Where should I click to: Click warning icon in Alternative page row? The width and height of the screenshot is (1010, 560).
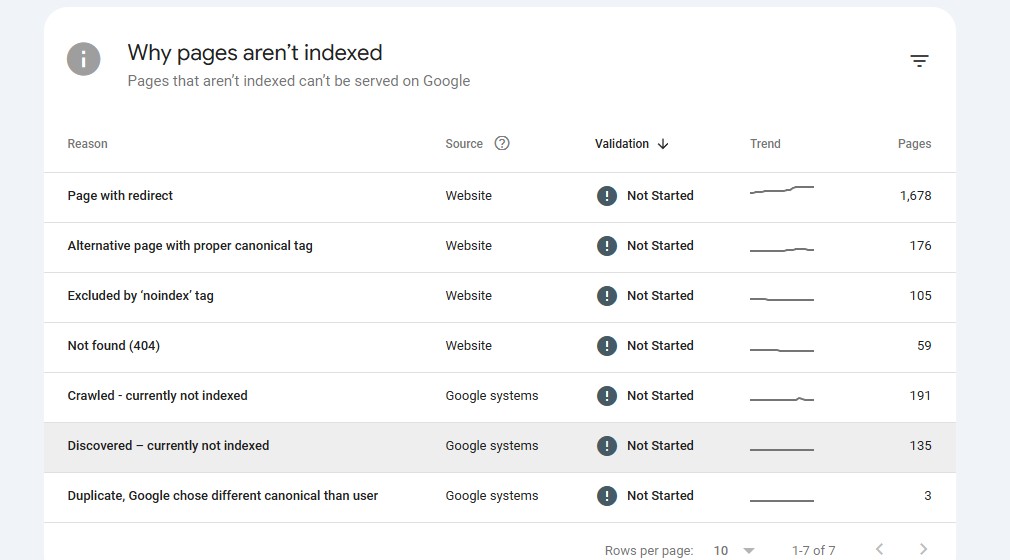click(607, 246)
